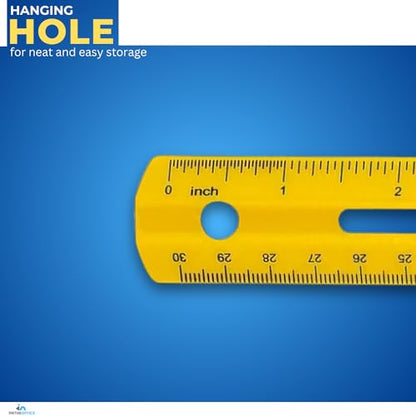The width and height of the screenshot is (416, 416).
Task: Click the upside-down "26" centimeter number
Action: [x=360, y=259]
